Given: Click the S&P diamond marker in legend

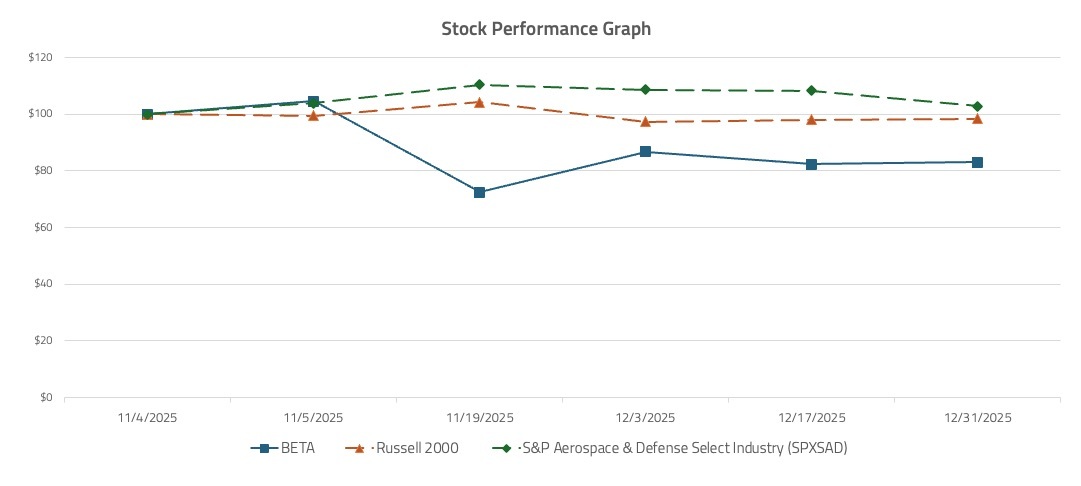Looking at the screenshot, I should tap(506, 448).
